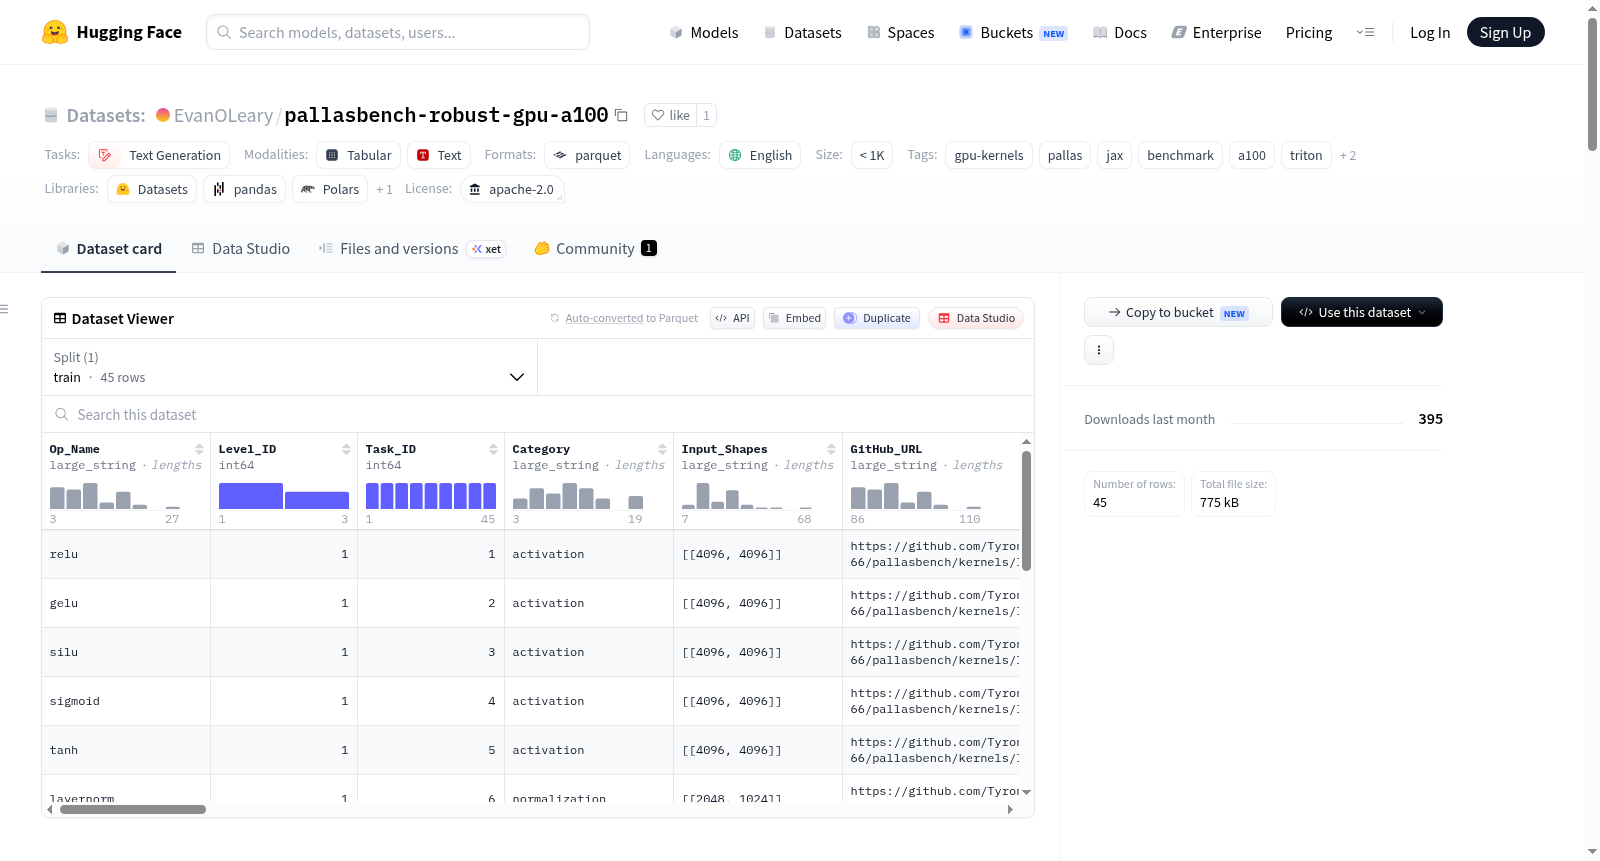Viewport: 1600px width, 861px height.
Task: Expand the +2 more tags
Action: (1348, 155)
